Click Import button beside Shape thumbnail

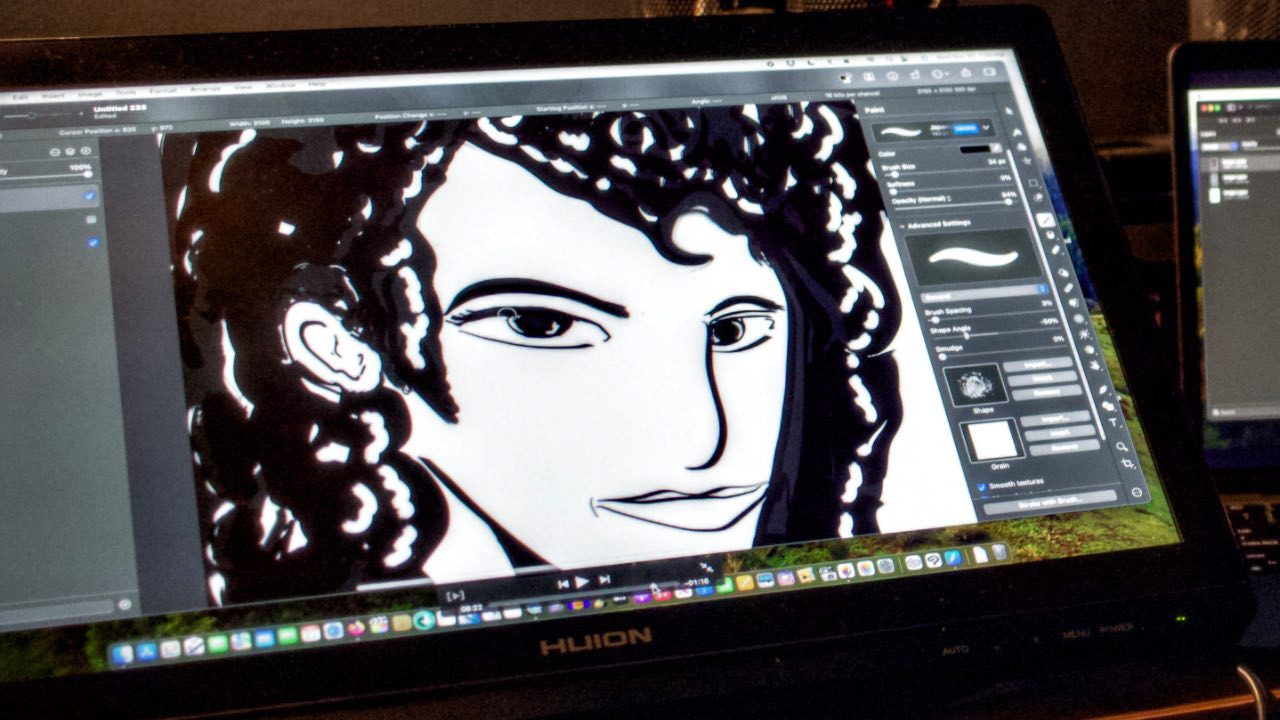tap(1037, 364)
